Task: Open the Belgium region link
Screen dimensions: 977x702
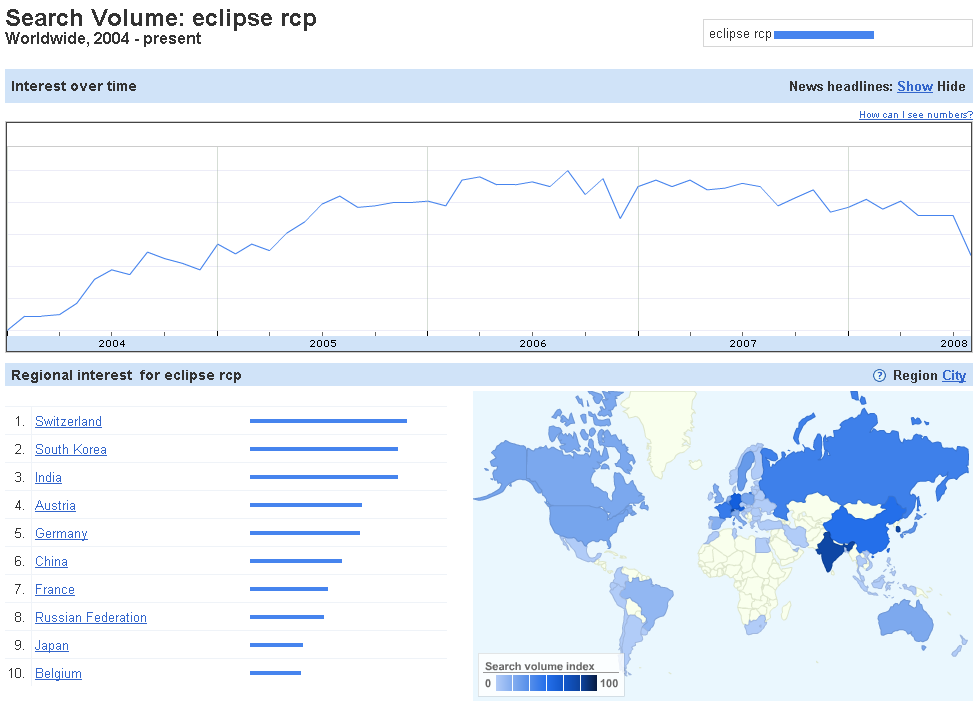Action: point(58,674)
